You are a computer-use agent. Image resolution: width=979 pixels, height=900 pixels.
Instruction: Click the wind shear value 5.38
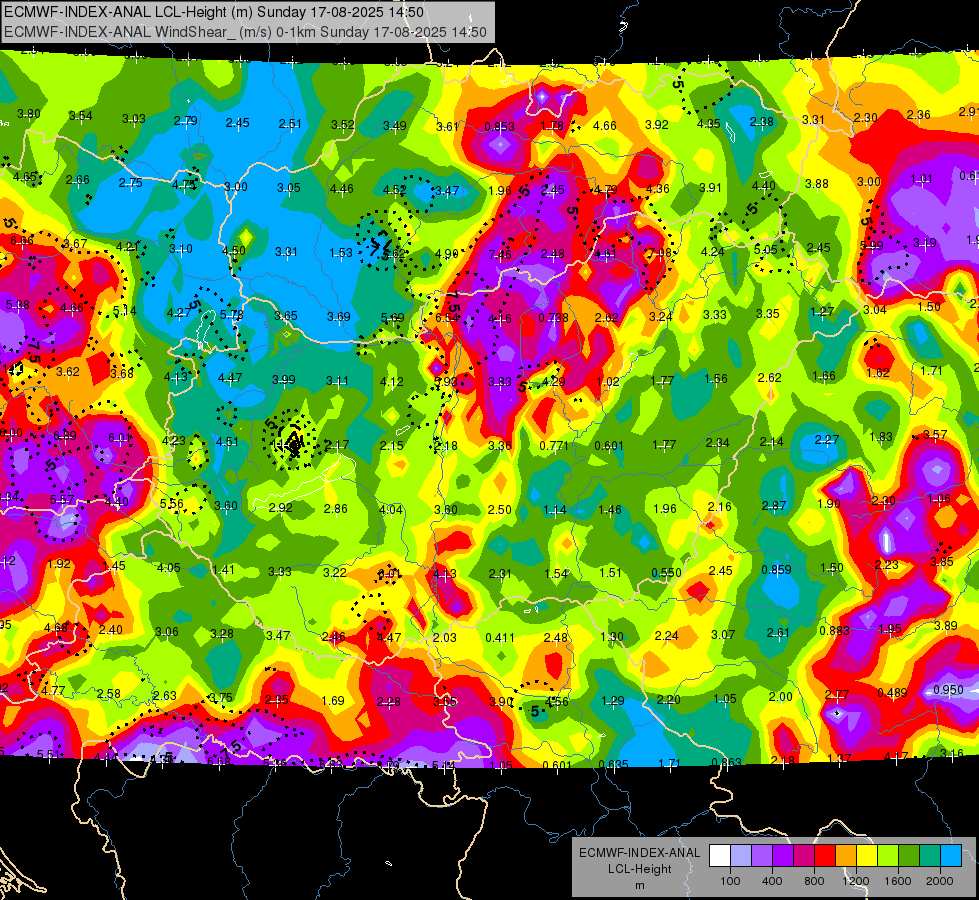[x=17, y=305]
